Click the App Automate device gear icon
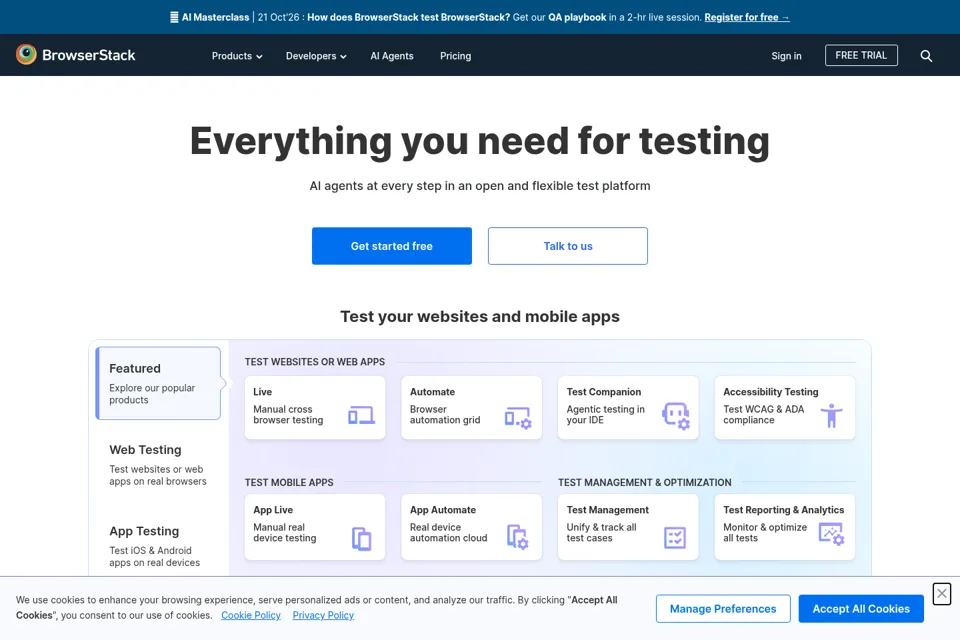The width and height of the screenshot is (960, 640). pos(518,536)
